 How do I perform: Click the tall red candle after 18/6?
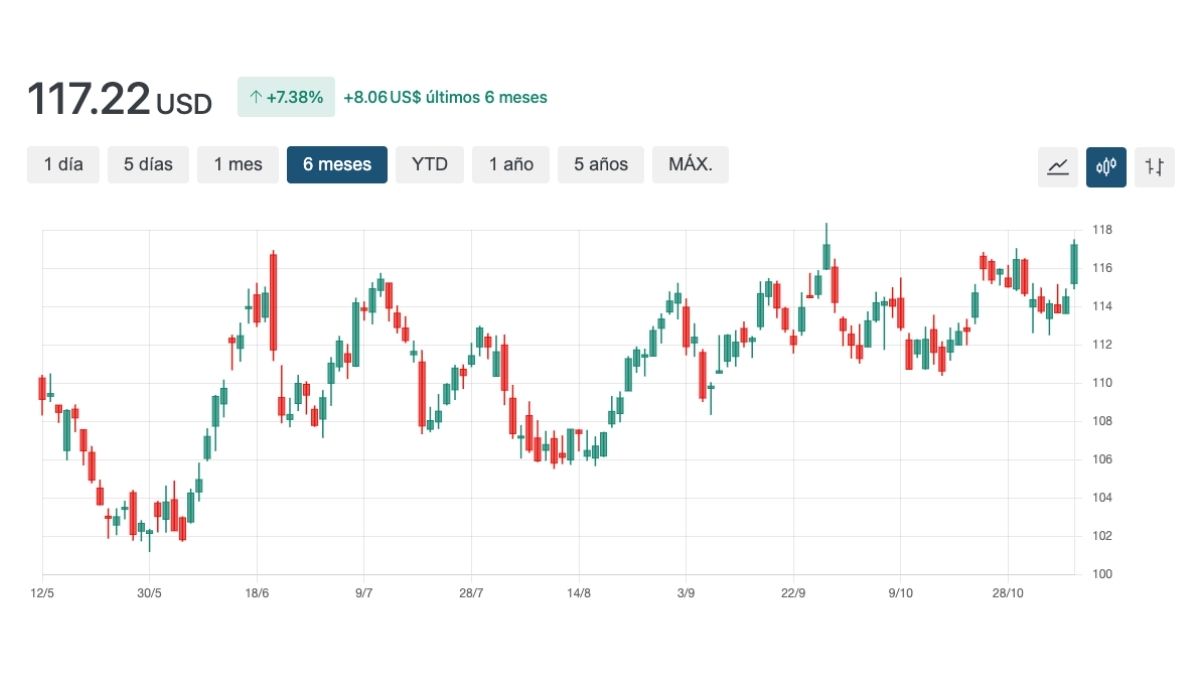click(273, 300)
